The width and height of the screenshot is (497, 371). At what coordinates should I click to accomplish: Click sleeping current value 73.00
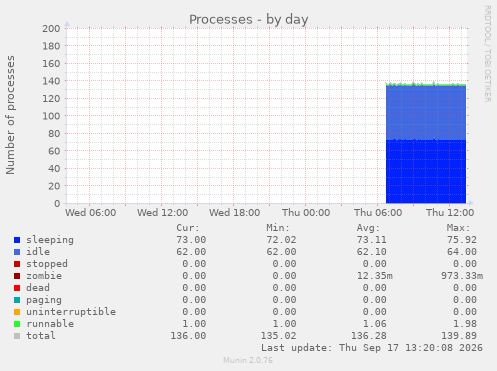point(191,240)
